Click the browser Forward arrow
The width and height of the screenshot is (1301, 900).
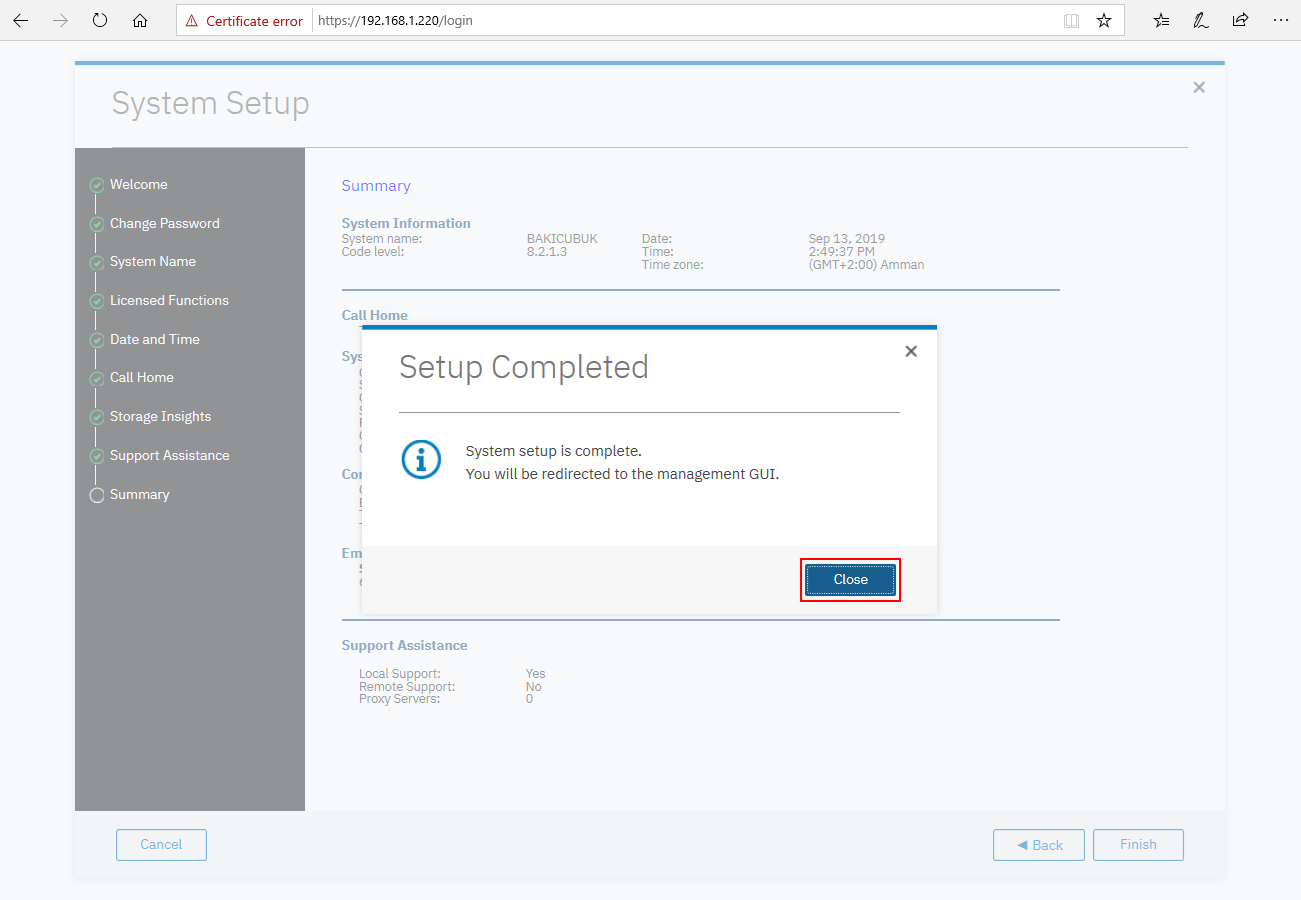pyautogui.click(x=60, y=20)
